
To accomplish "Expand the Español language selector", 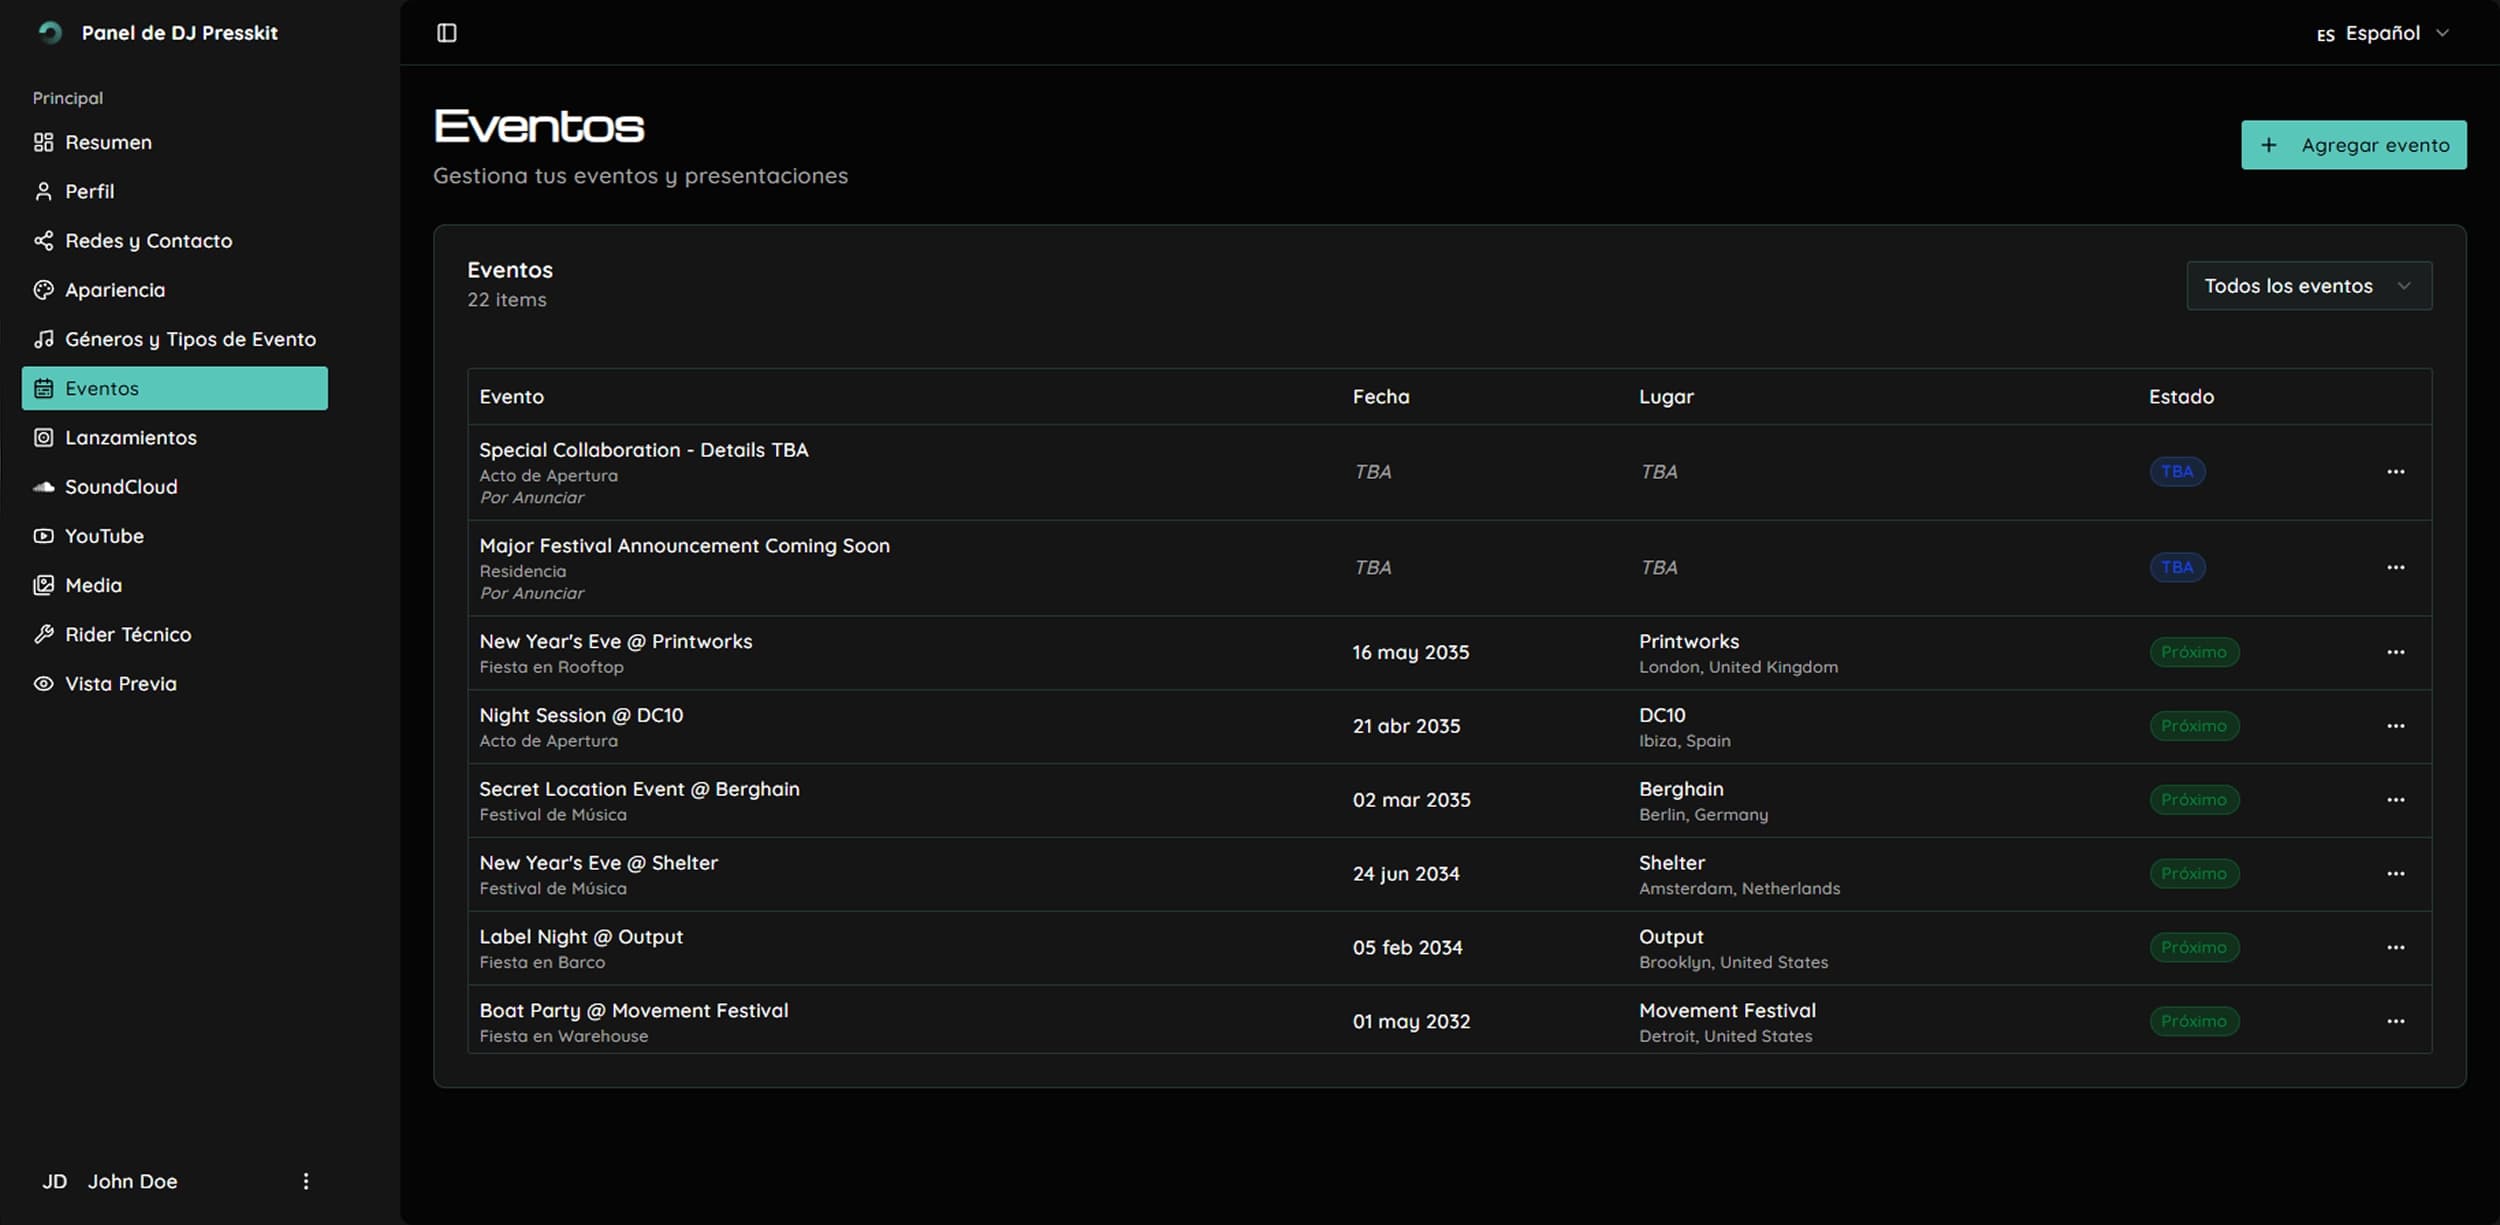I will [2383, 32].
